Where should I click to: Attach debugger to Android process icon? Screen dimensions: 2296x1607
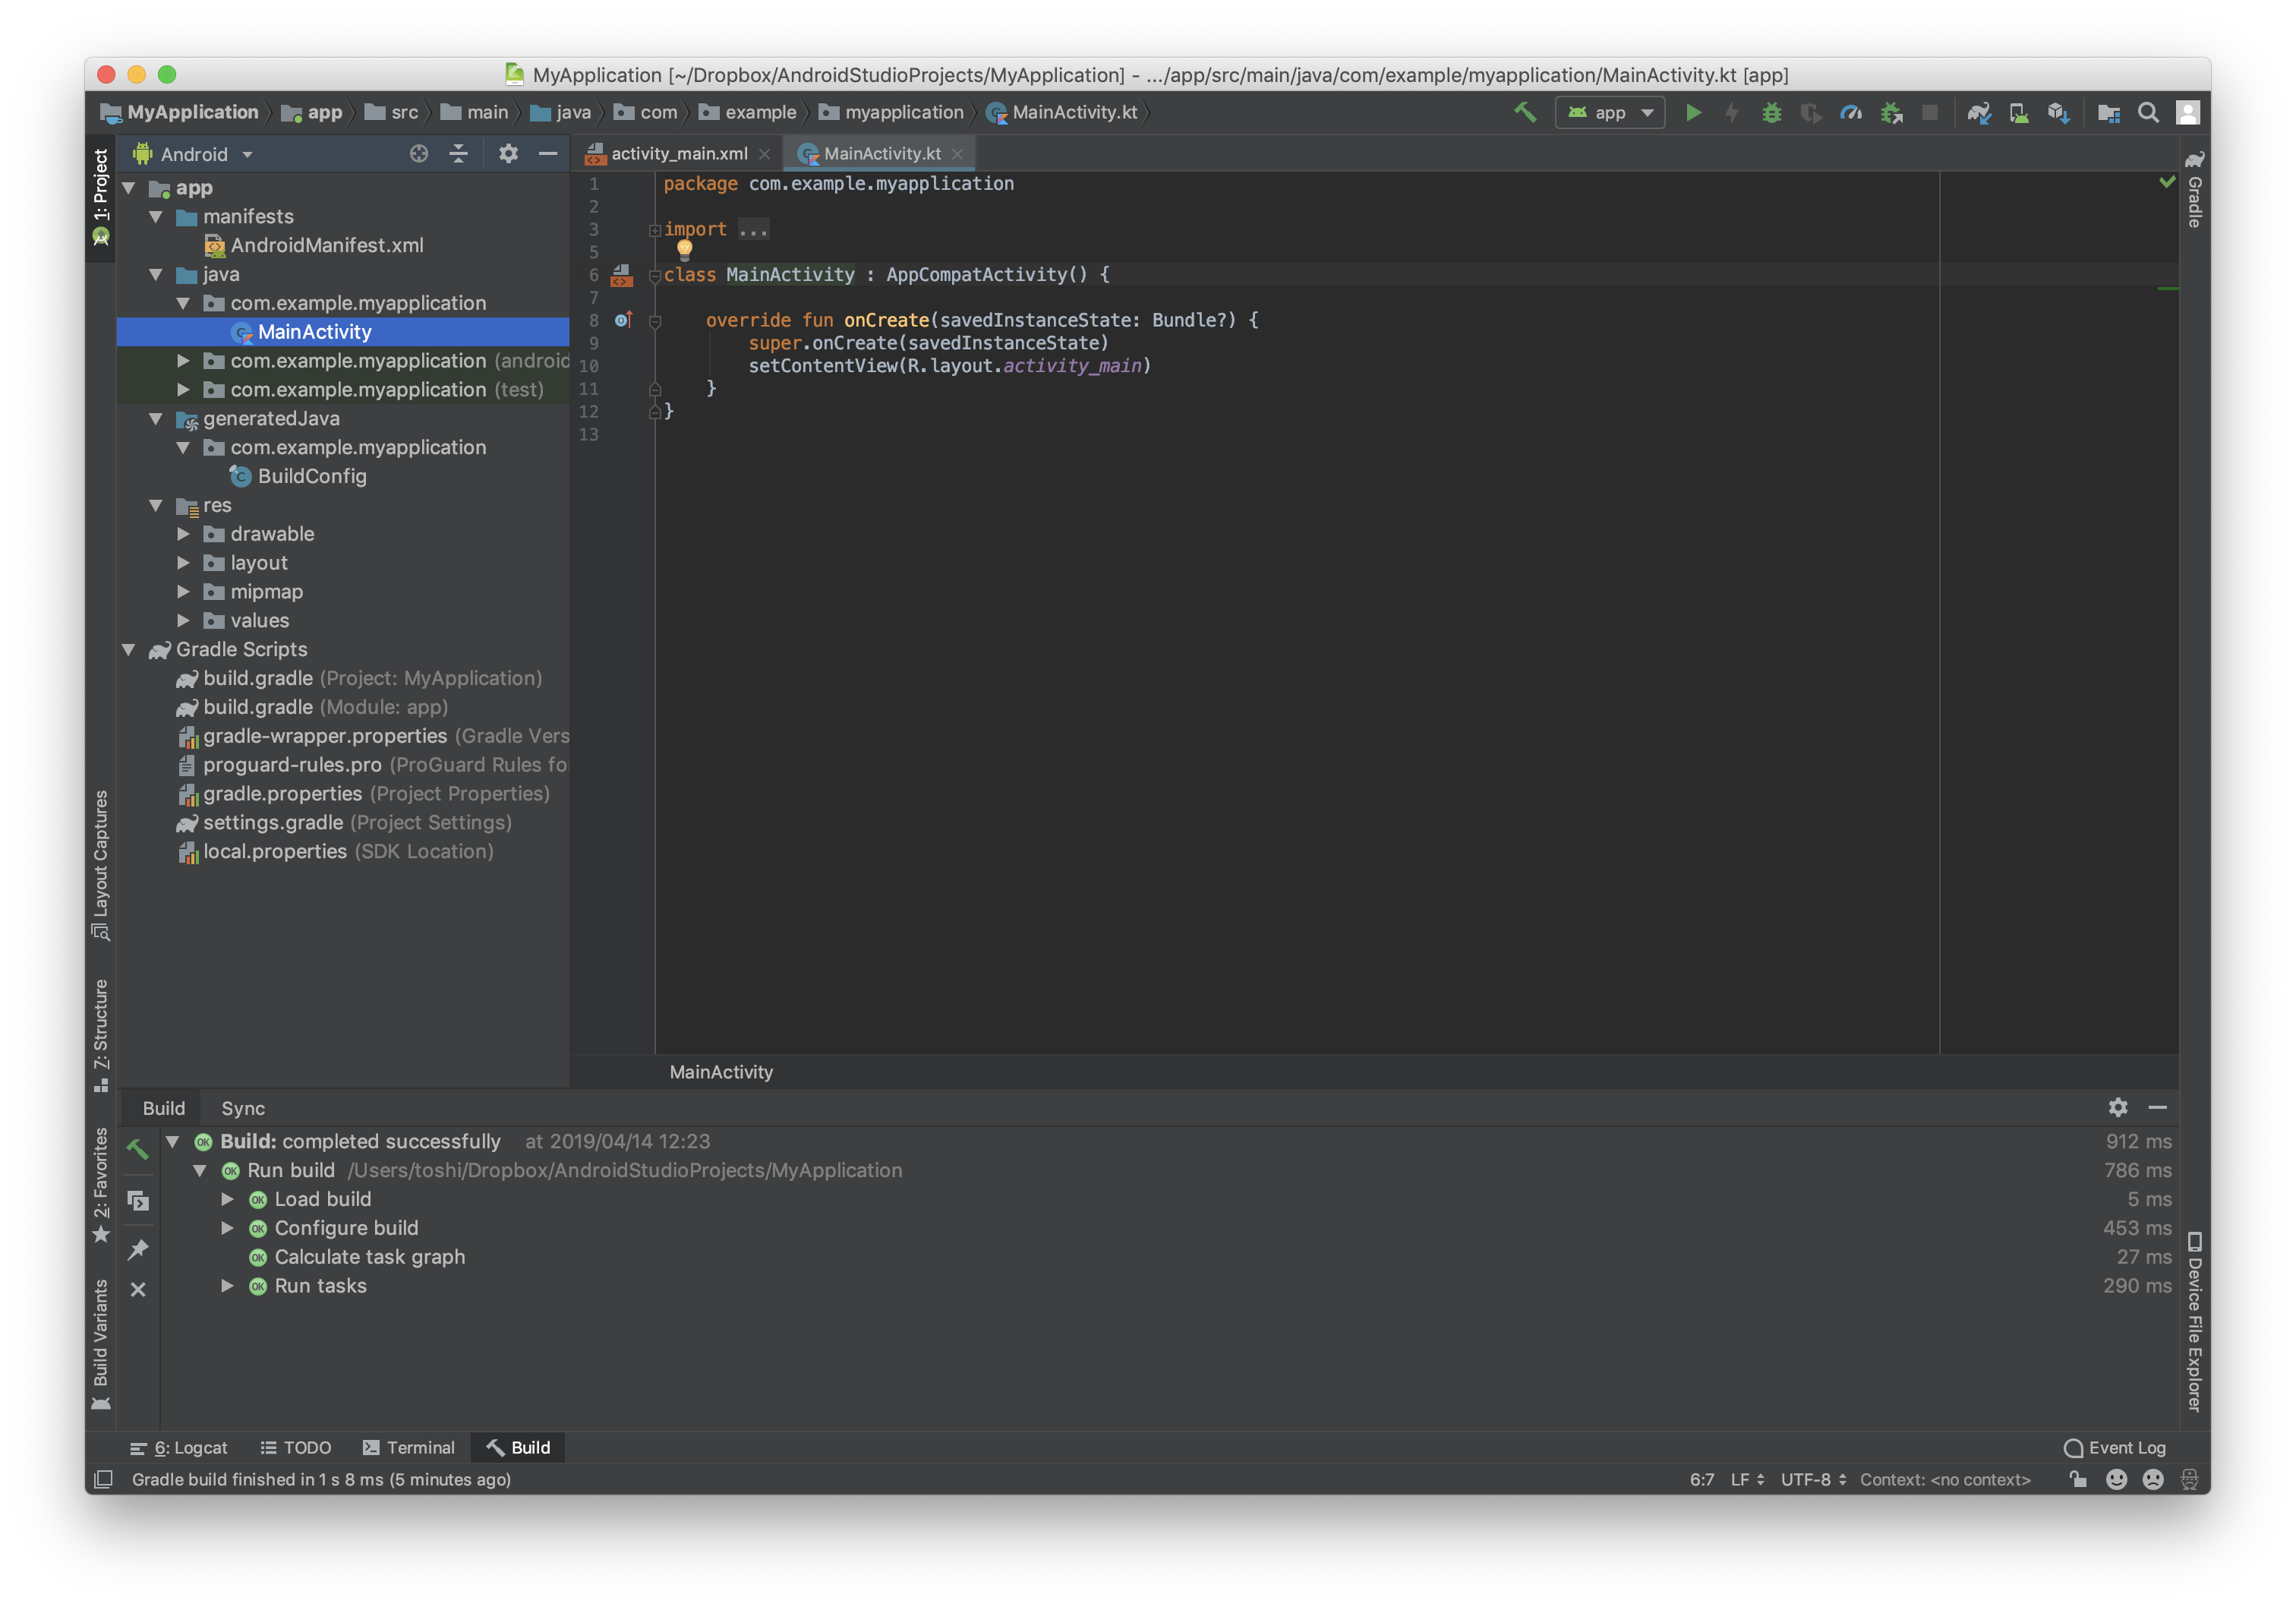pyautogui.click(x=1891, y=112)
